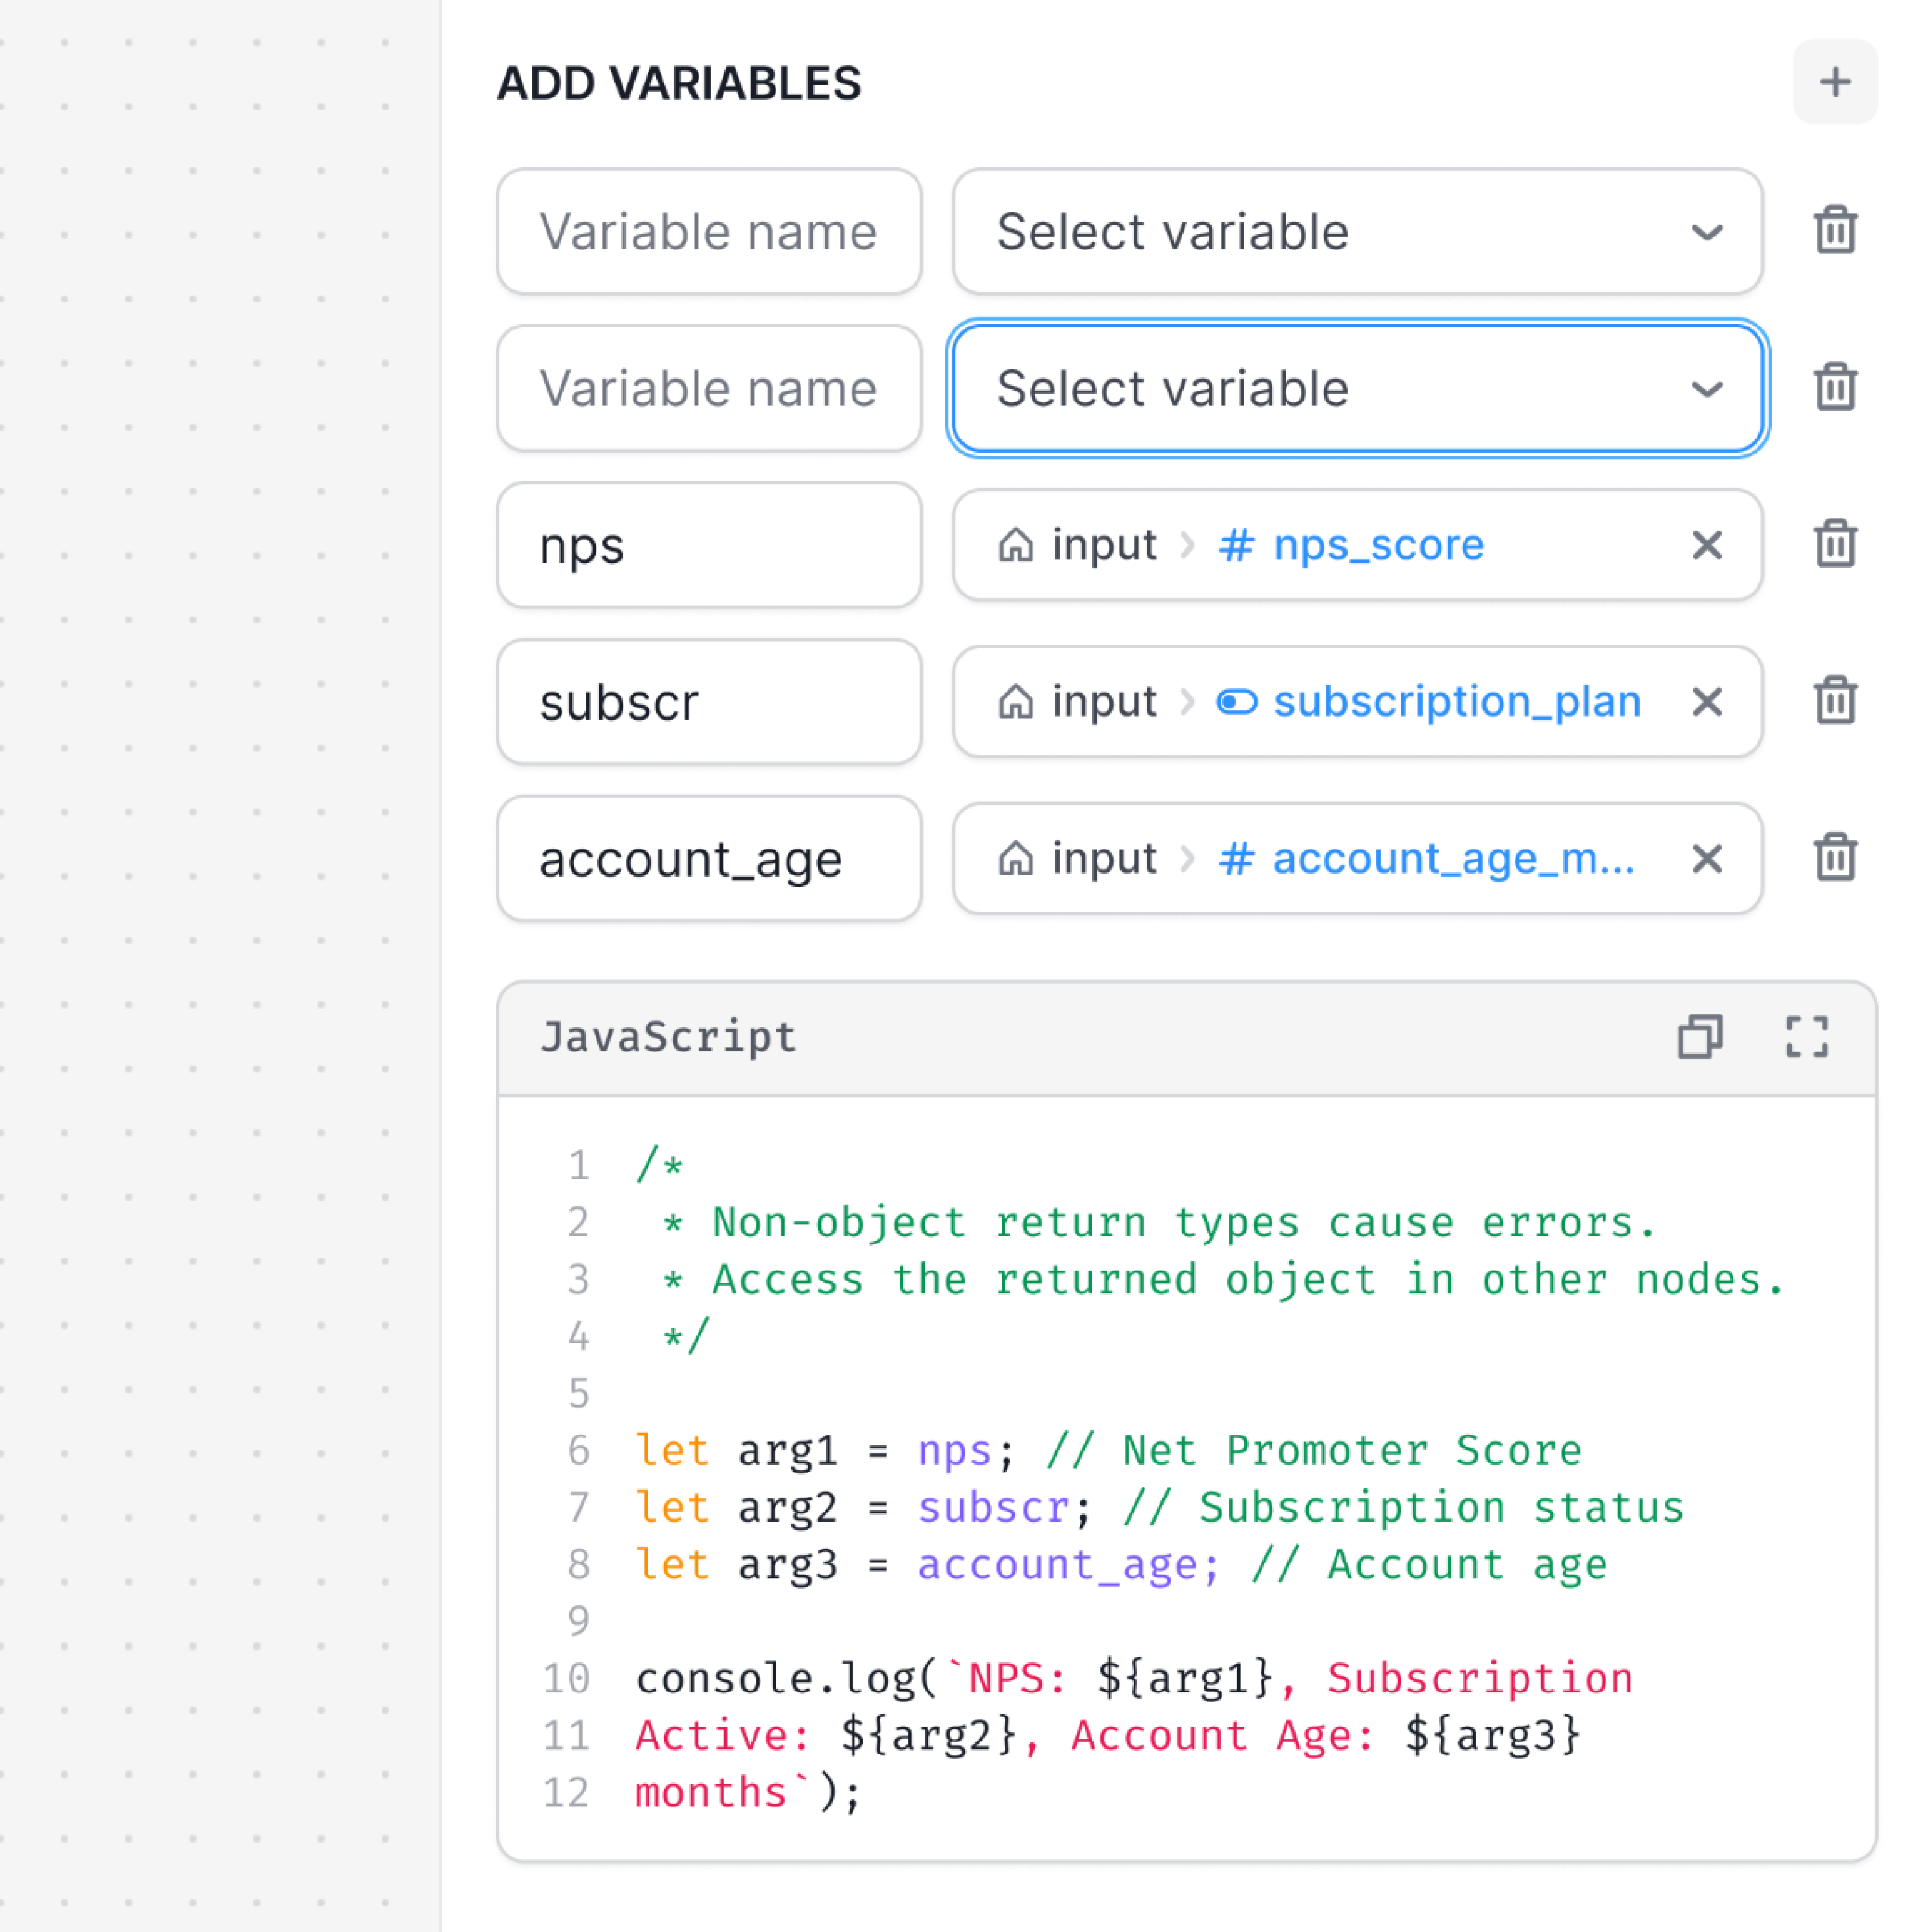Viewport: 1932px width, 1932px height.
Task: Click the plus icon to add variable
Action: point(1834,82)
